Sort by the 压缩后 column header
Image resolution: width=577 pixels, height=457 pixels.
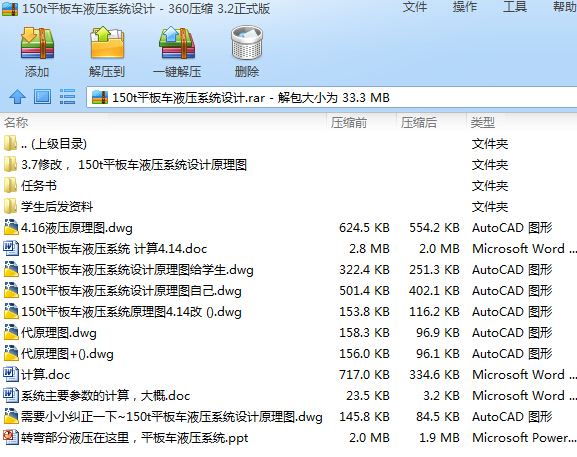[418, 123]
